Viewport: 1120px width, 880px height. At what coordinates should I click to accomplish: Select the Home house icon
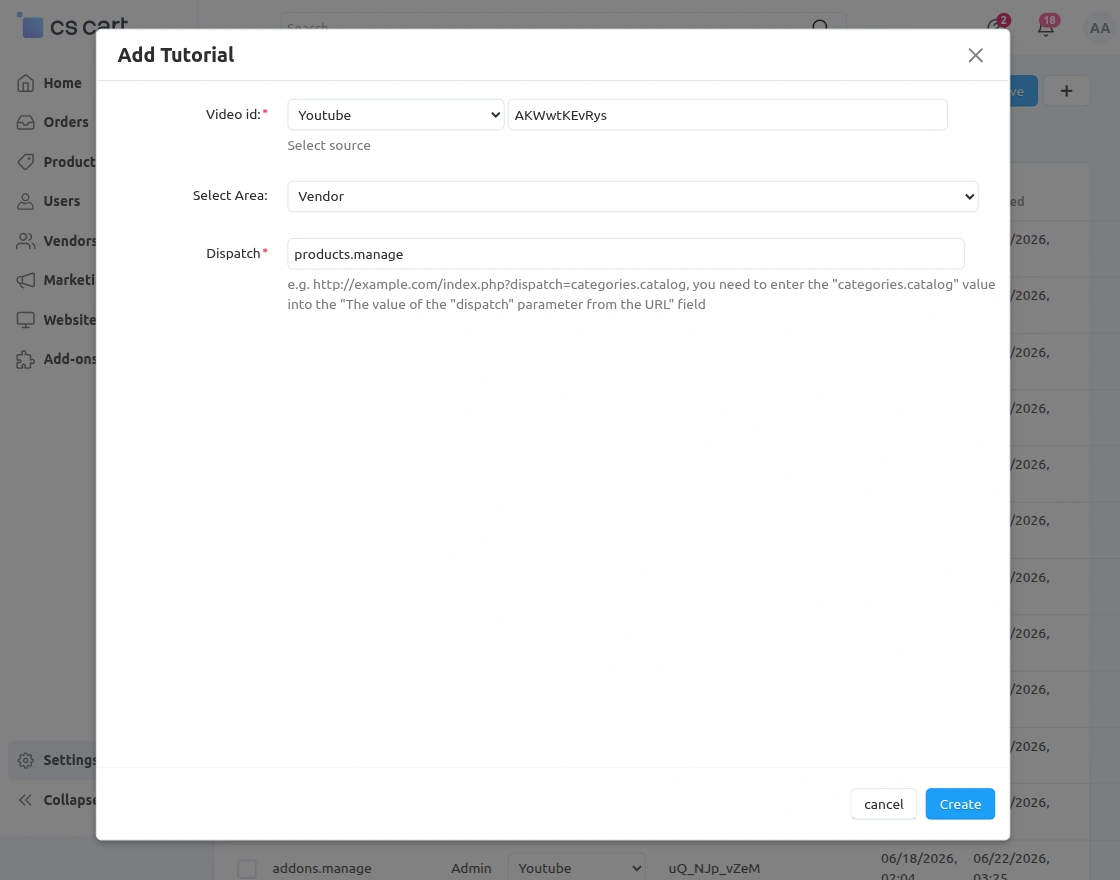(26, 83)
